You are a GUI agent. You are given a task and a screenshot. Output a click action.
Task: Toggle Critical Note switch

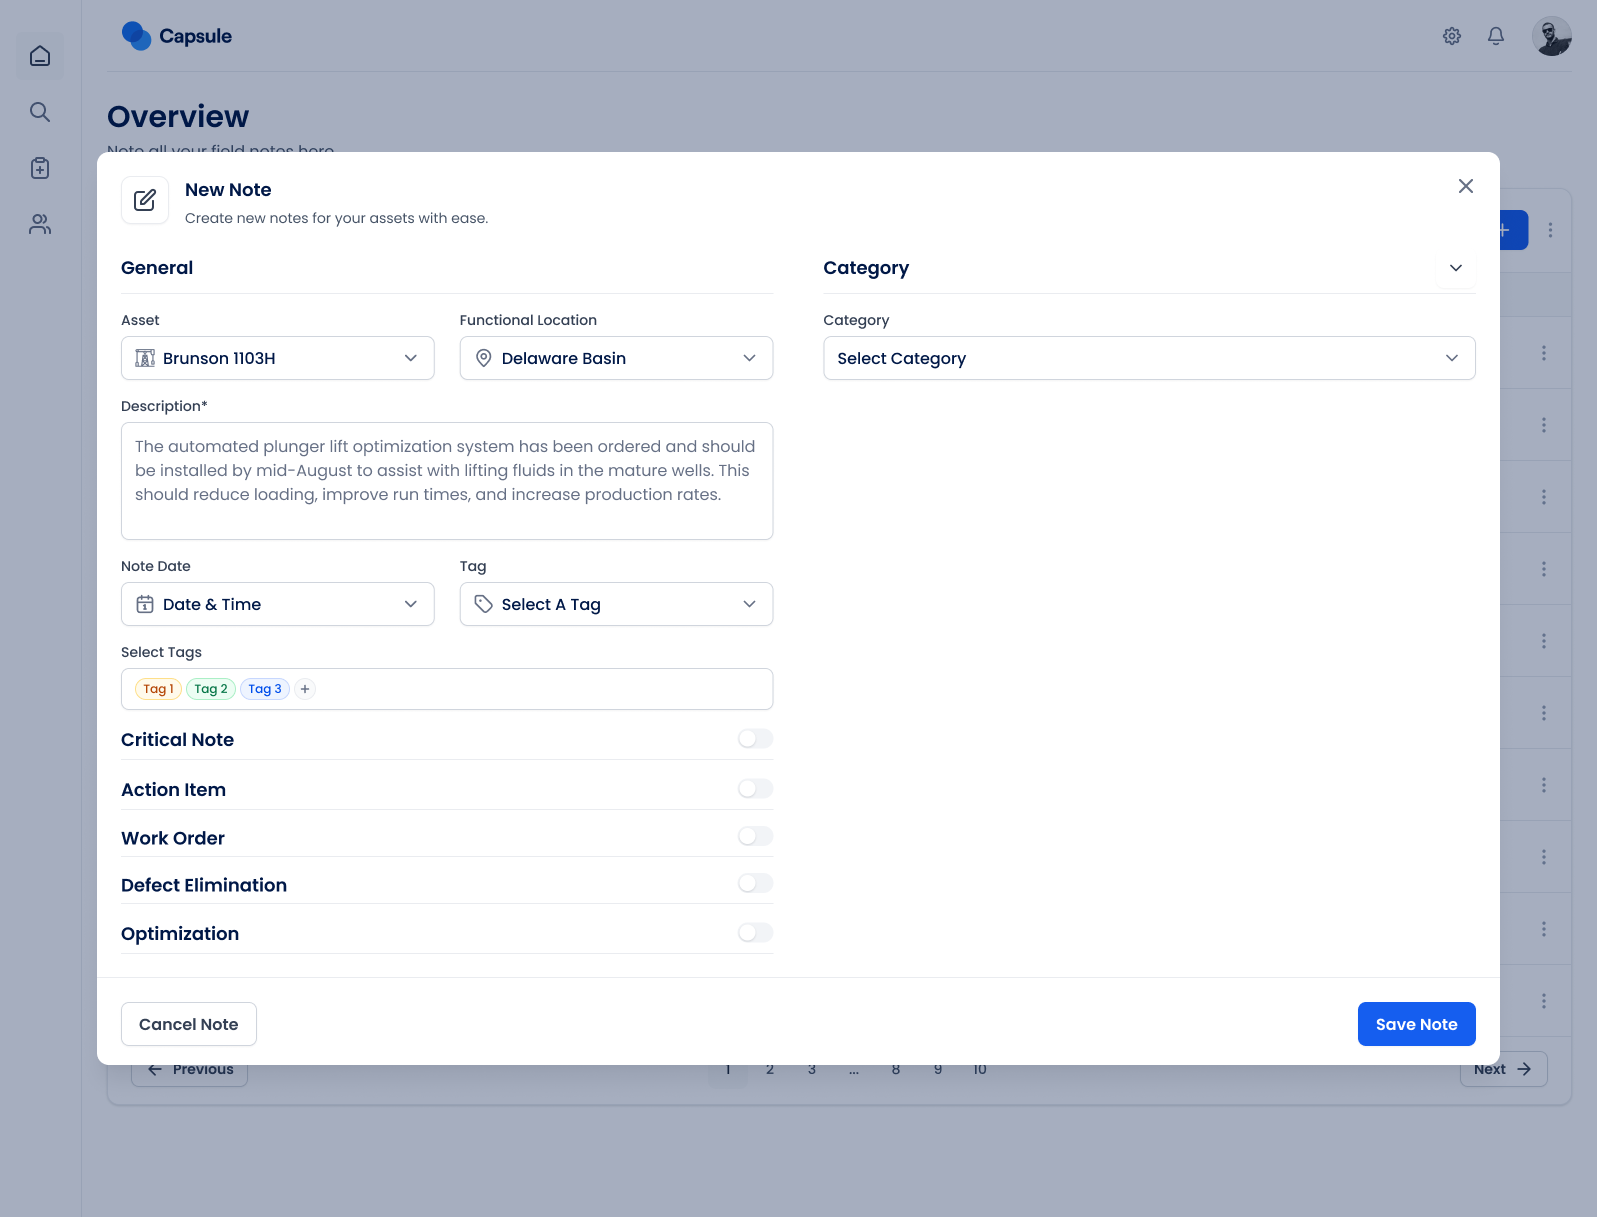pyautogui.click(x=755, y=739)
